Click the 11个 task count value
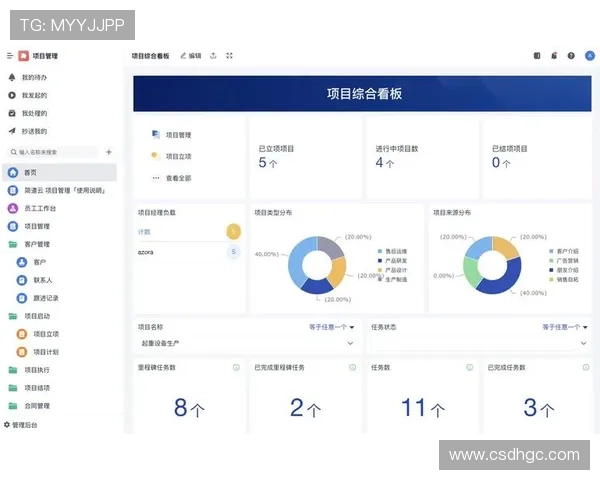 point(423,408)
